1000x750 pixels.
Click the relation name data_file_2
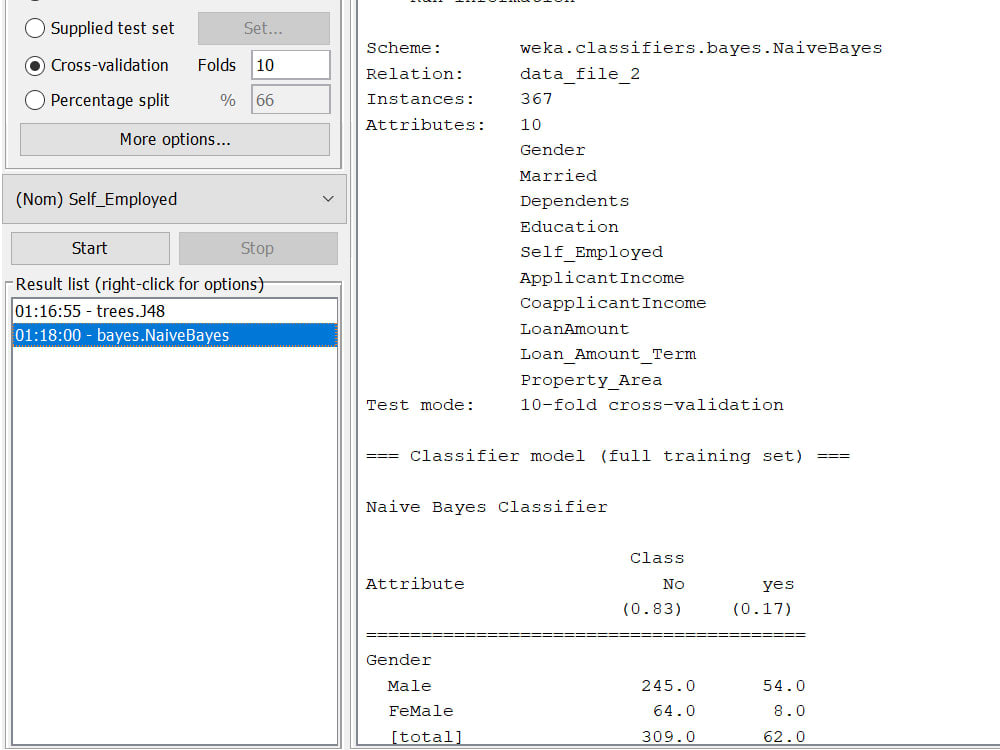click(580, 74)
